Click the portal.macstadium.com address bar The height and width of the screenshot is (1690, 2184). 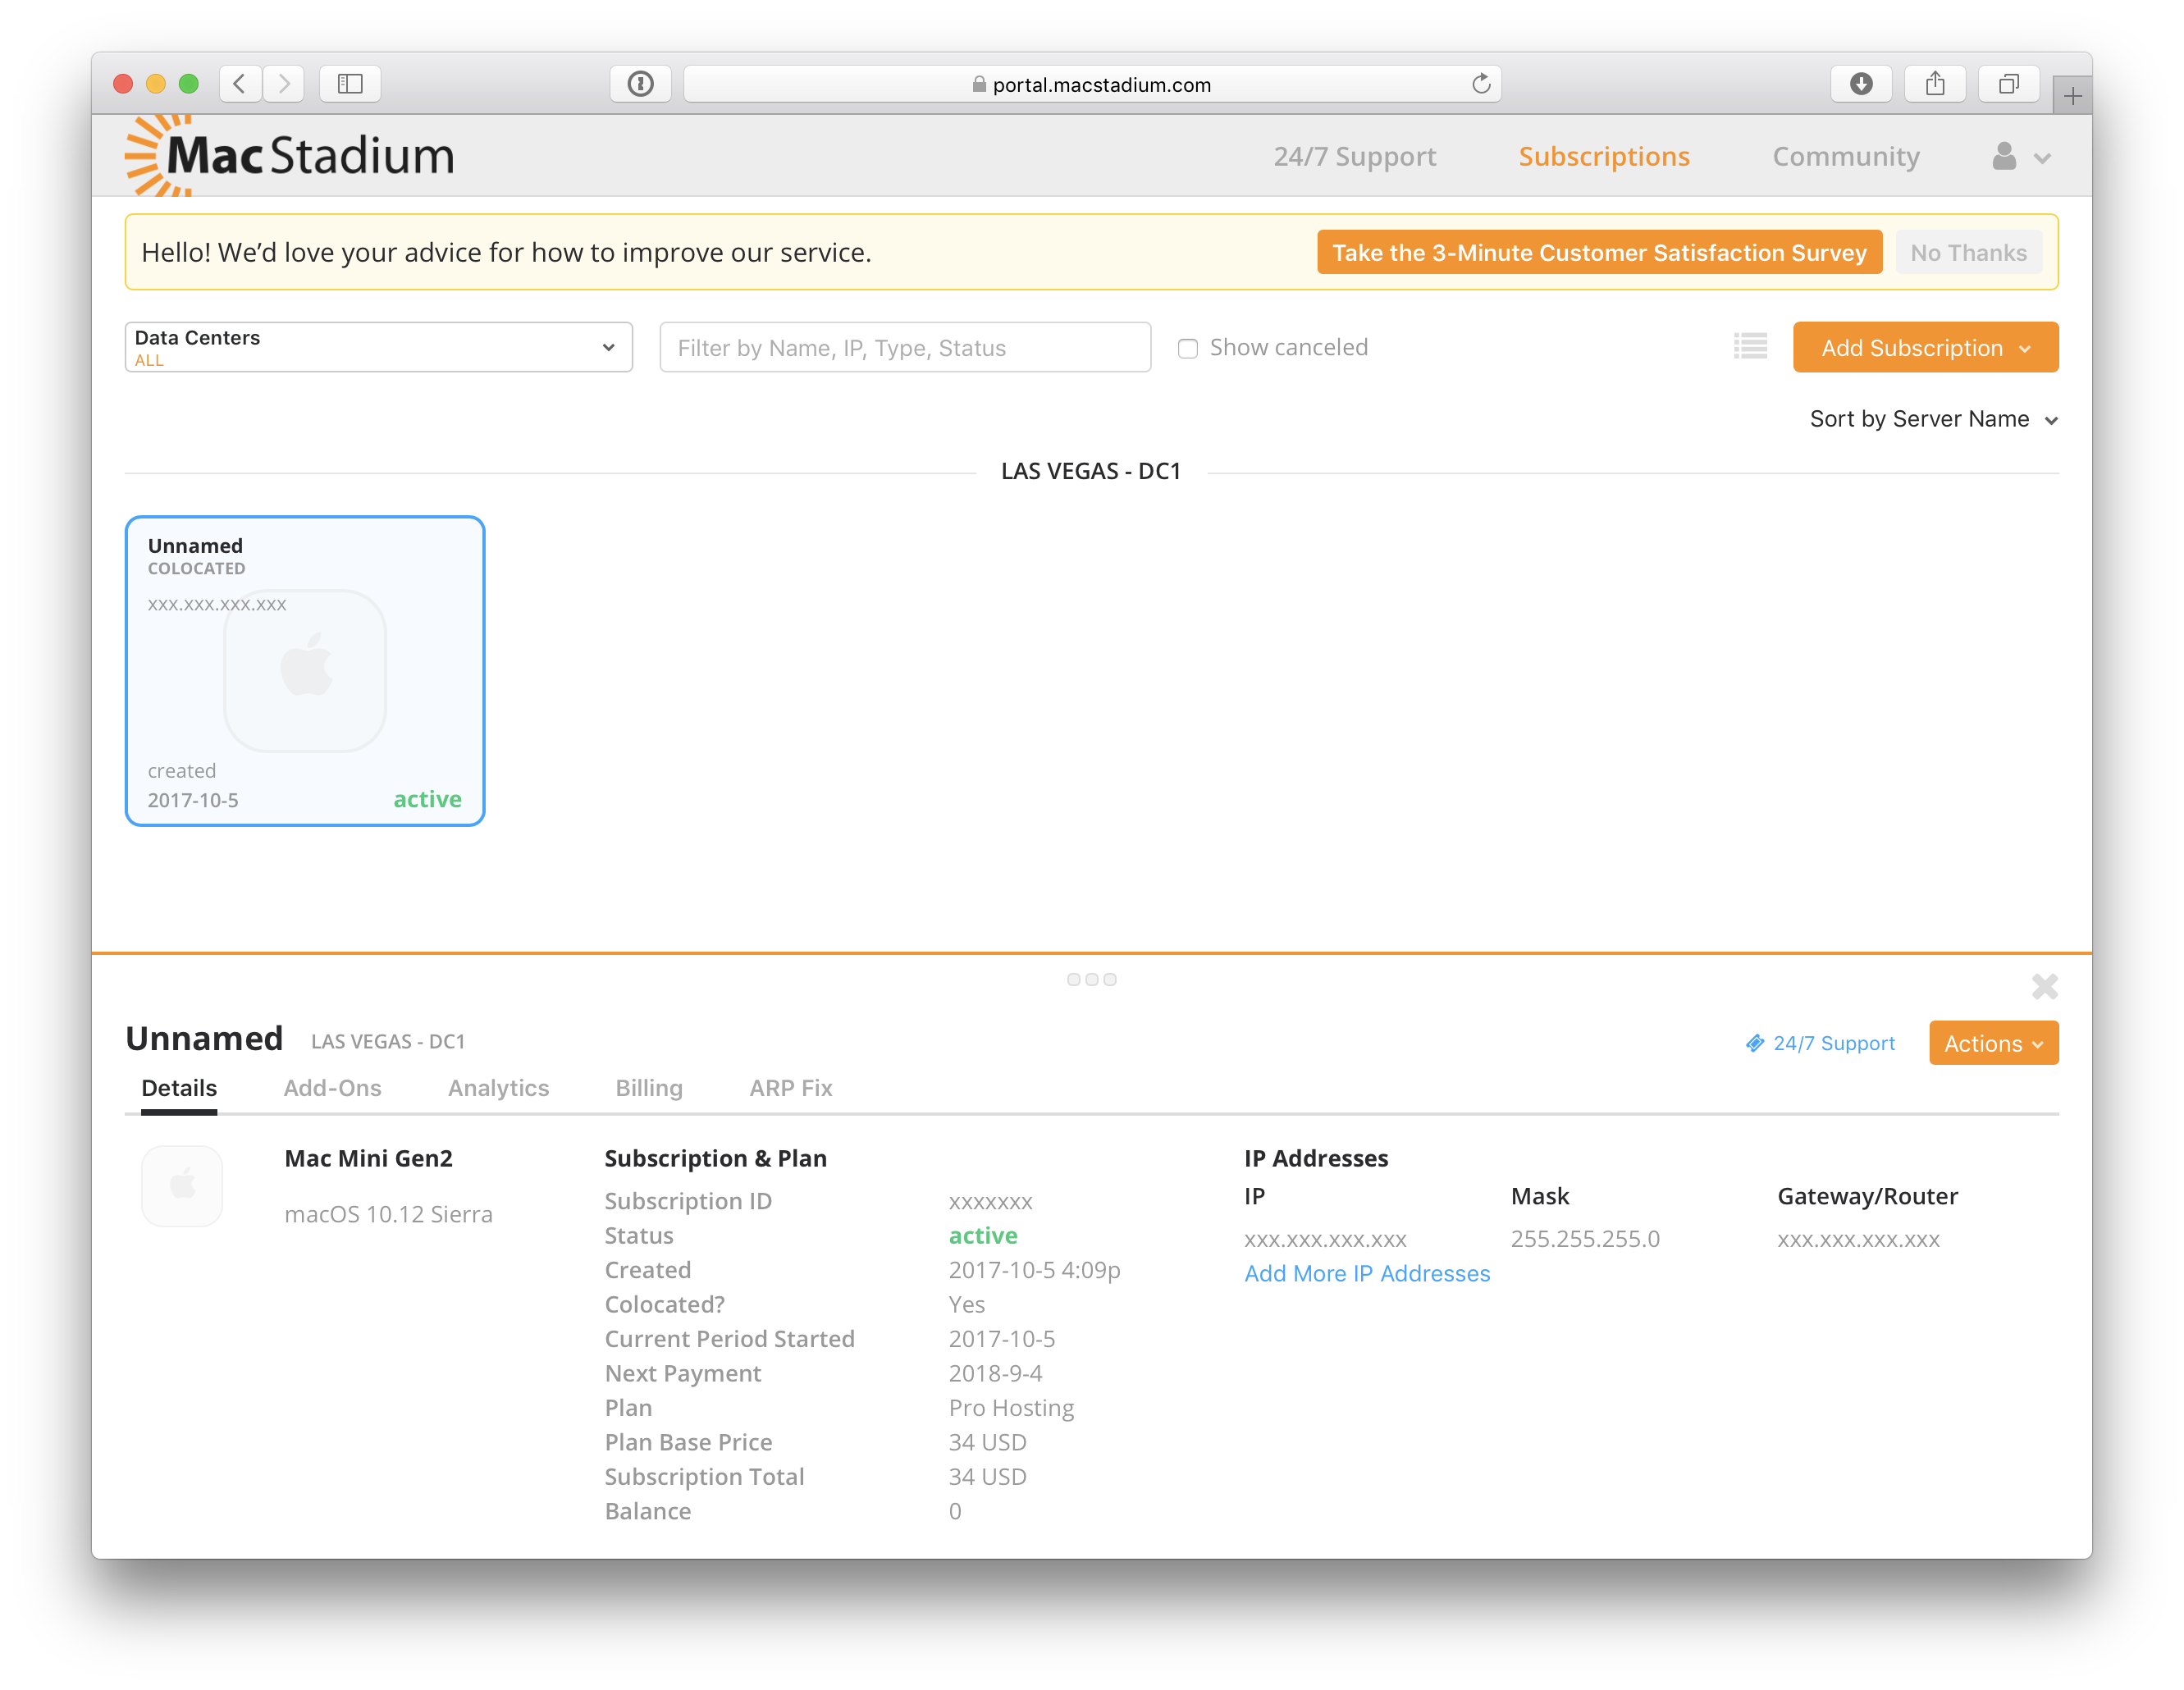[x=1092, y=84]
